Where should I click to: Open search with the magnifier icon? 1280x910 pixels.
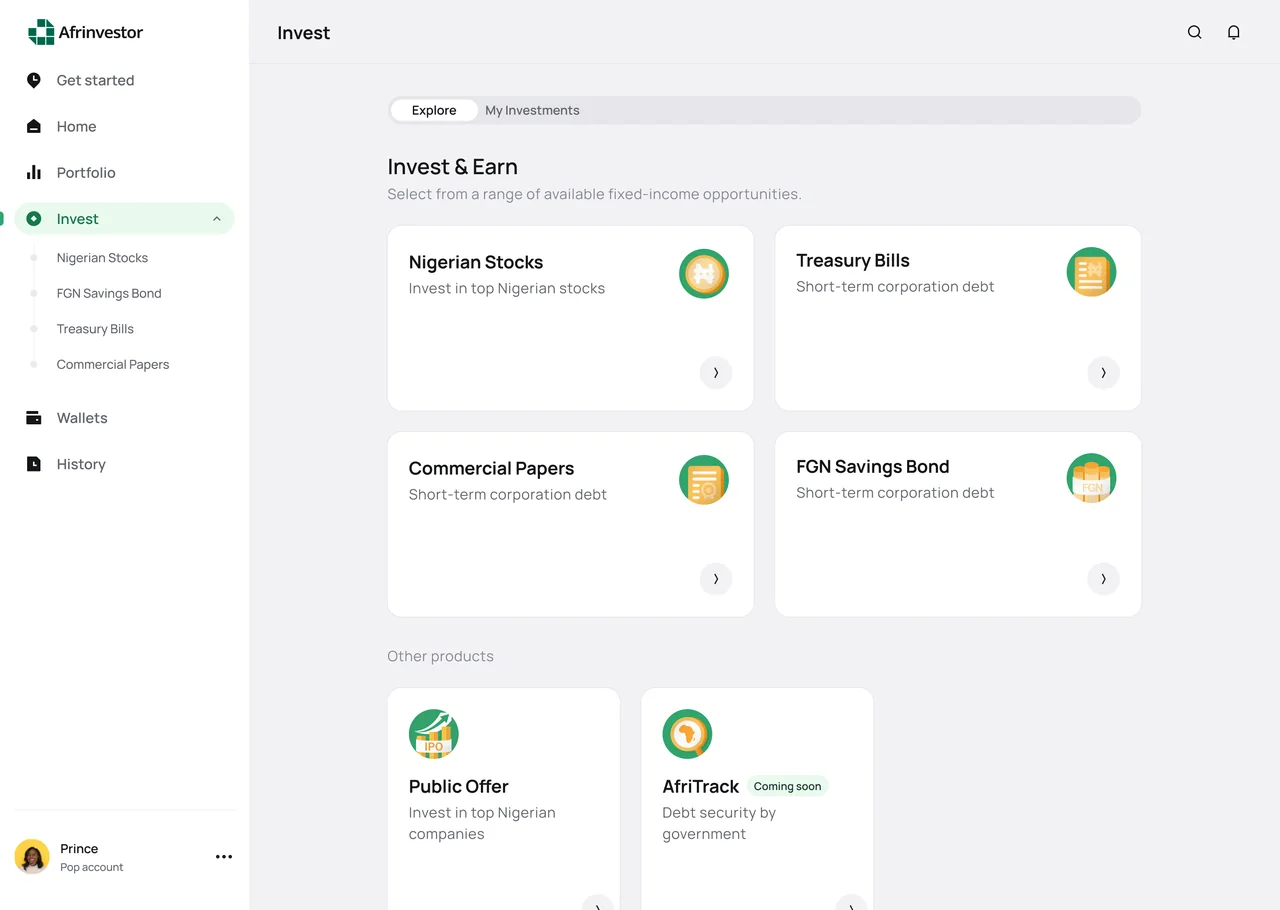(x=1194, y=32)
